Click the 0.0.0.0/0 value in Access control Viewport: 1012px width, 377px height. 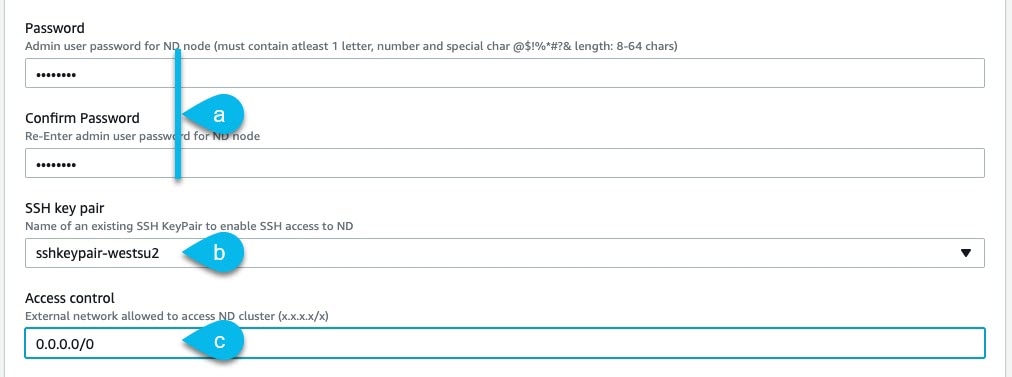(65, 343)
